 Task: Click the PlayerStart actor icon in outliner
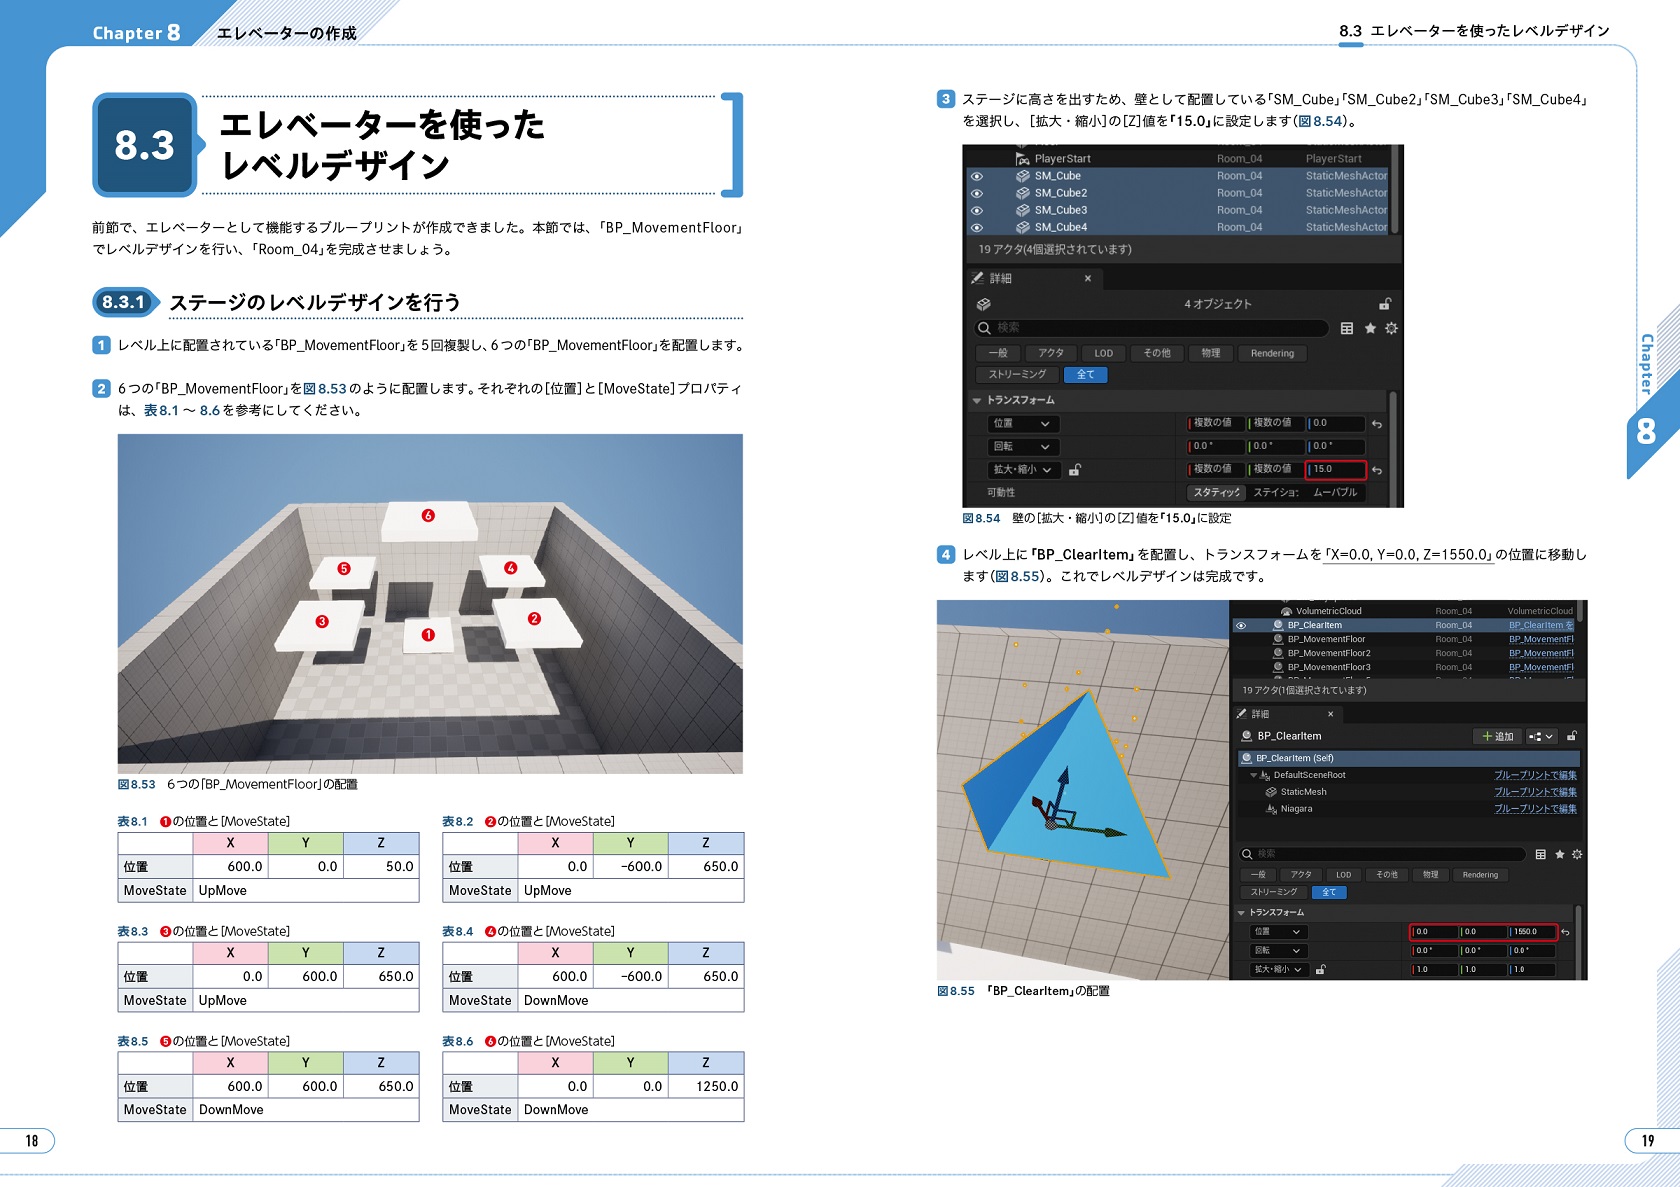pos(1022,159)
